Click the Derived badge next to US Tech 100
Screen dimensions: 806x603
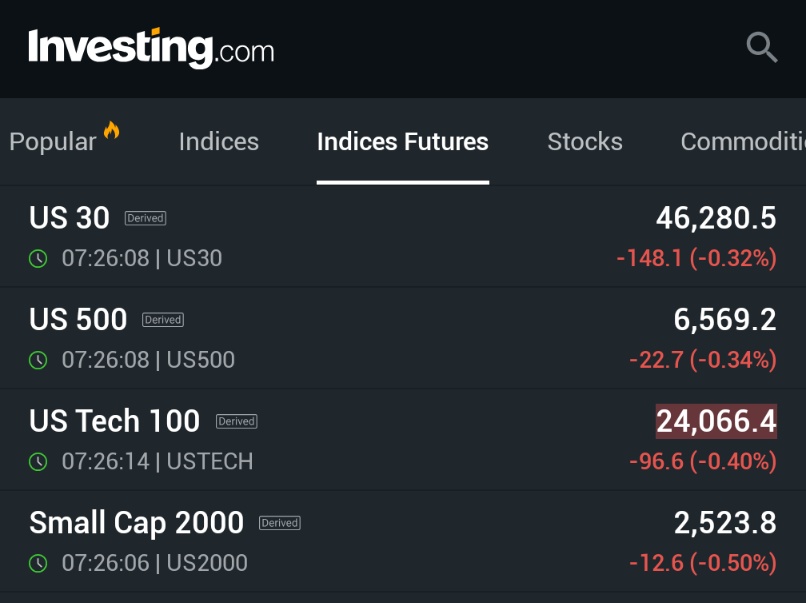(x=236, y=422)
